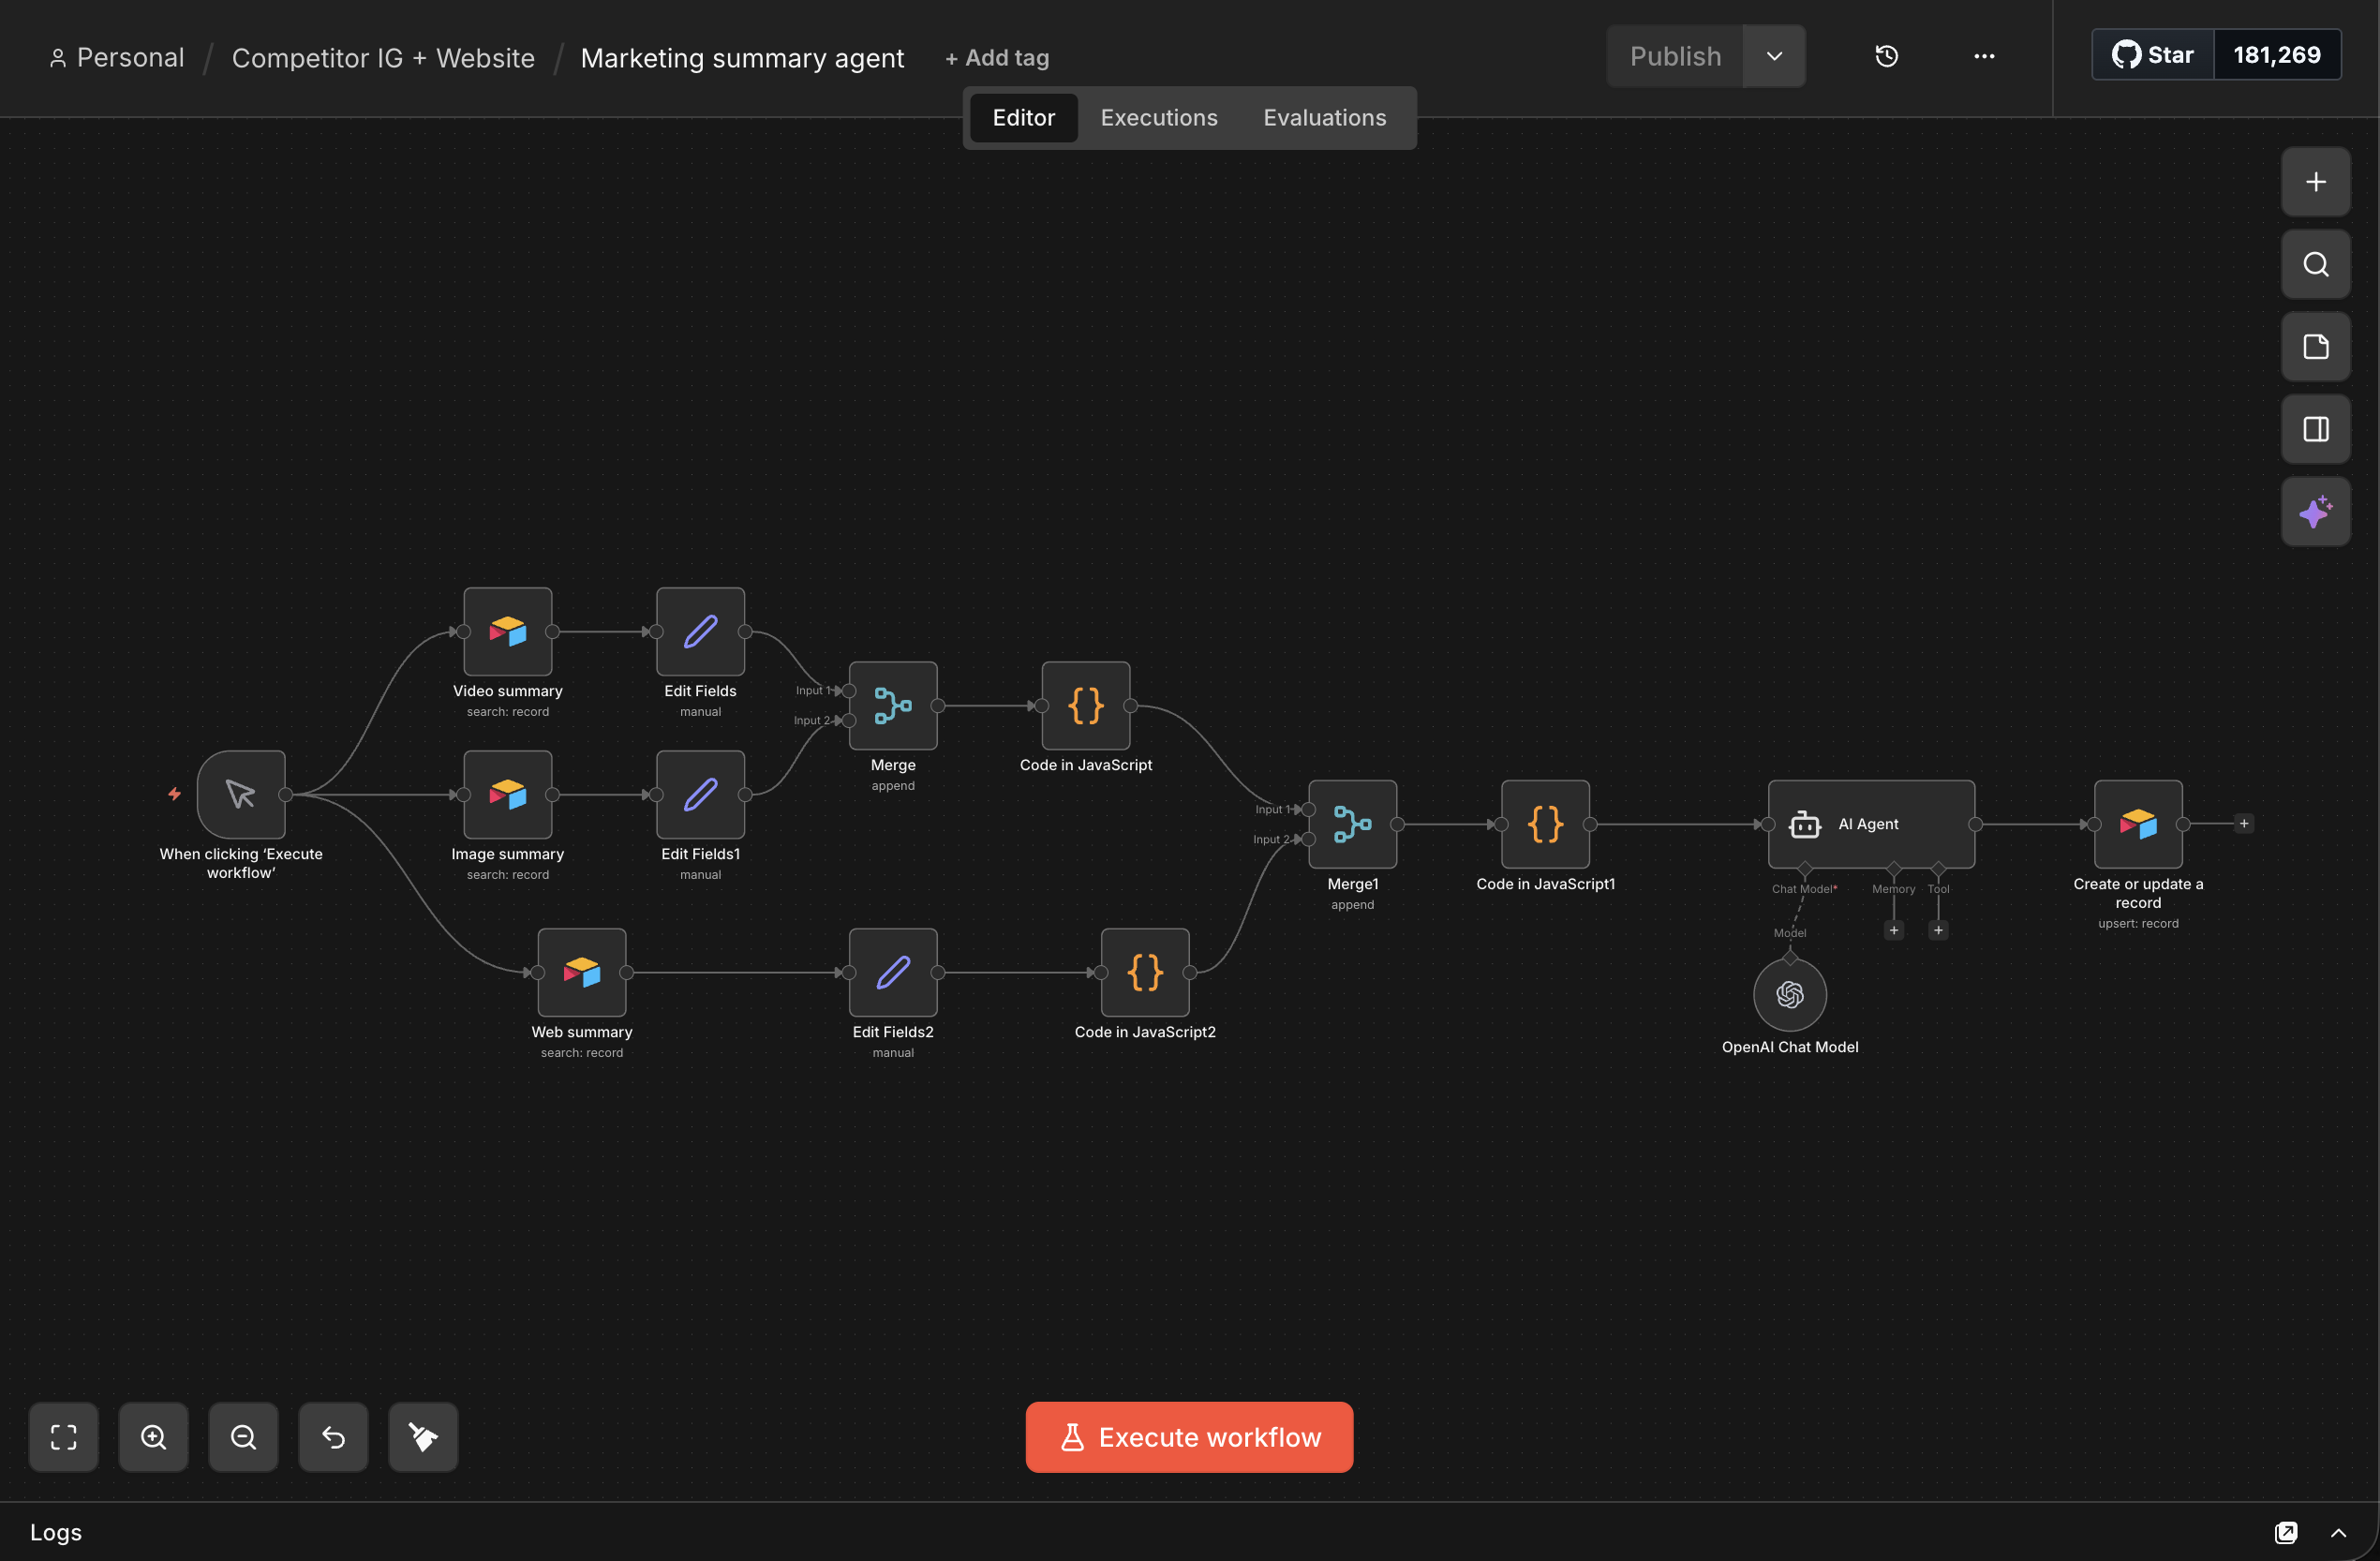
Task: Select the OpenAI Chat Model node
Action: [x=1789, y=994]
